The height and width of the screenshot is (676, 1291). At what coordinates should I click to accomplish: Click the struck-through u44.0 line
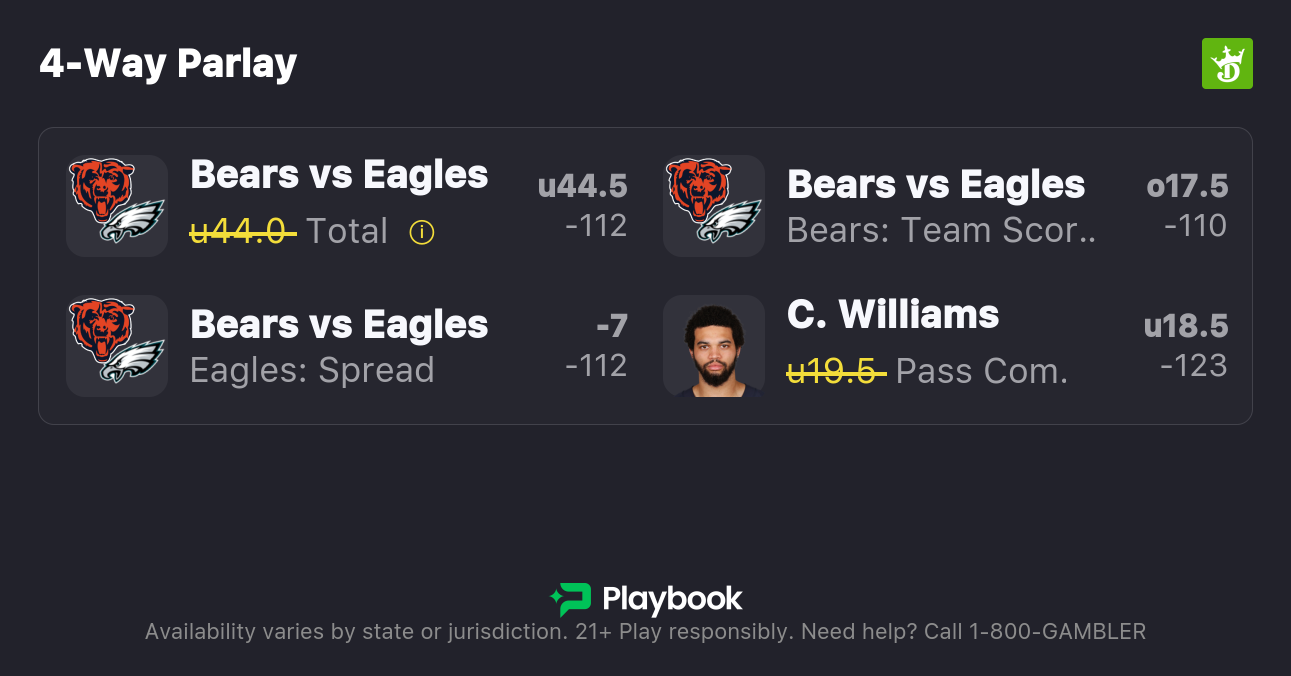pos(242,232)
